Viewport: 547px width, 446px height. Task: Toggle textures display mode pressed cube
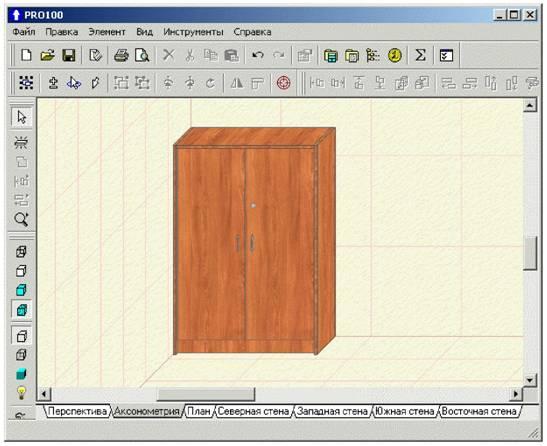pos(22,310)
